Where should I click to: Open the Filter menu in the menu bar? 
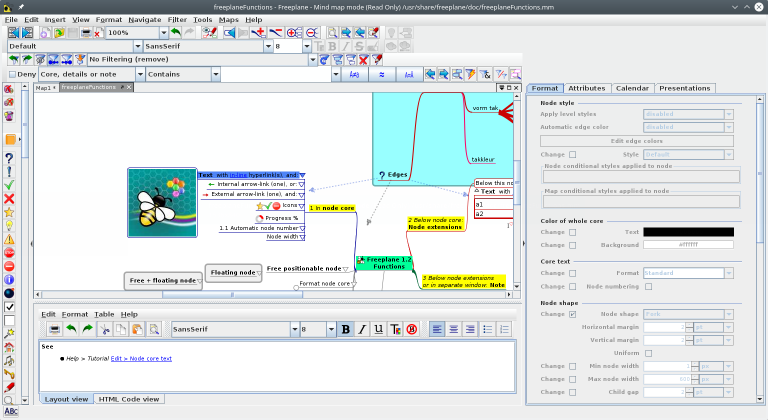pyautogui.click(x=177, y=20)
